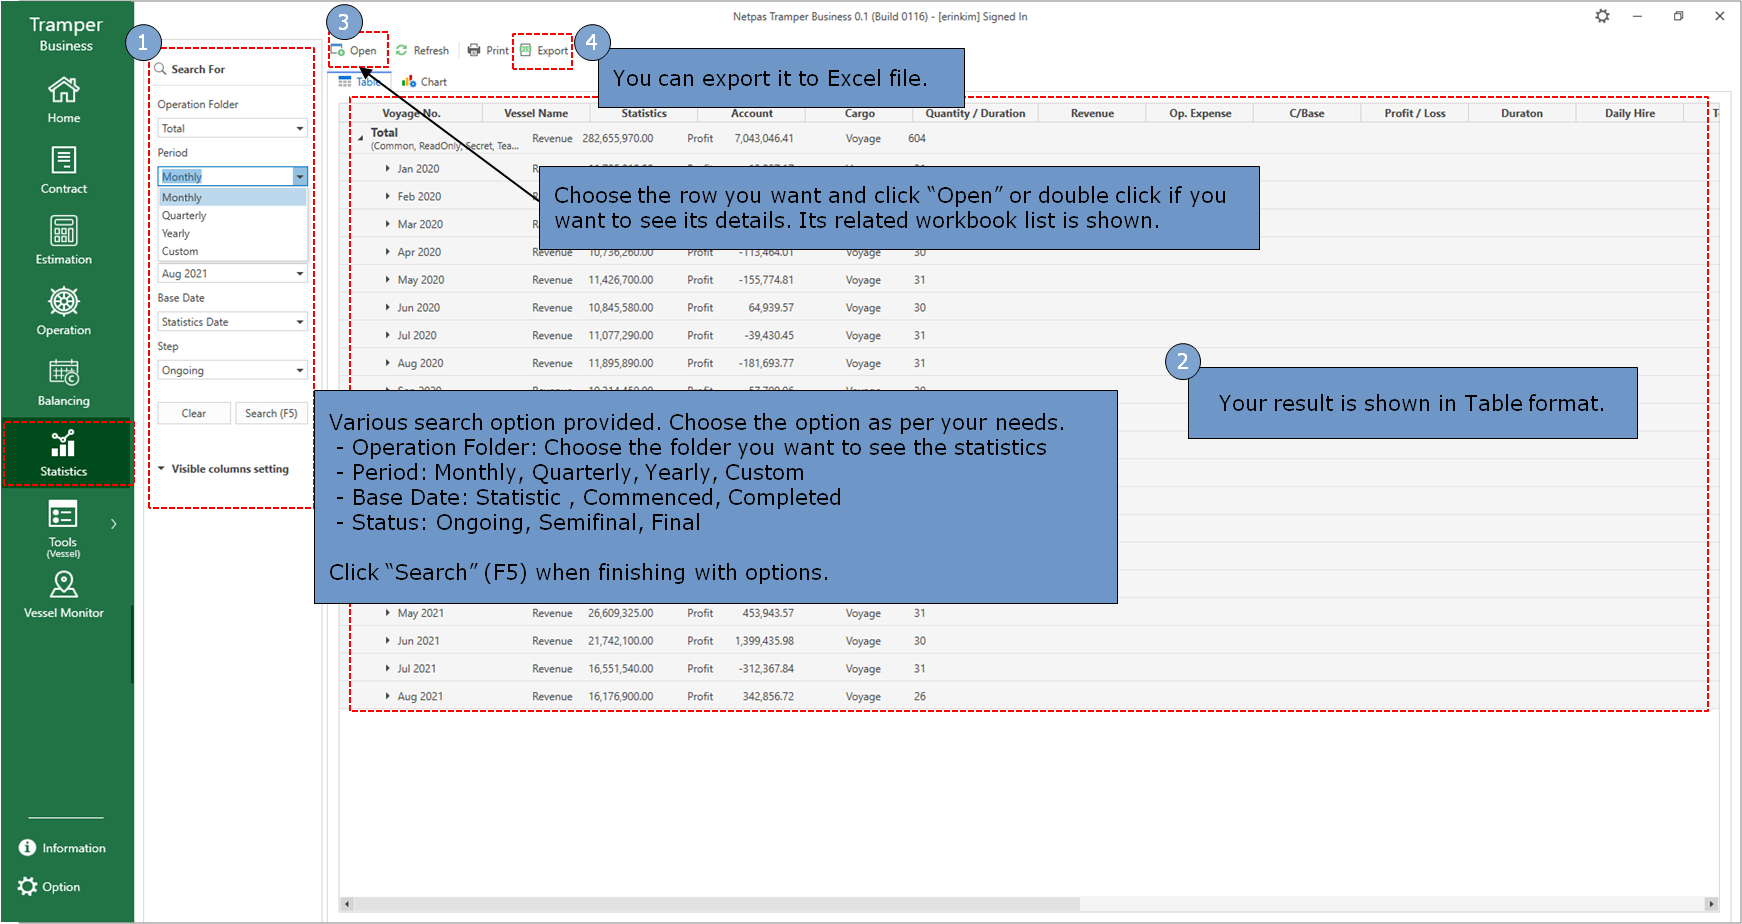
Task: Open the Home section in sidebar
Action: point(64,100)
